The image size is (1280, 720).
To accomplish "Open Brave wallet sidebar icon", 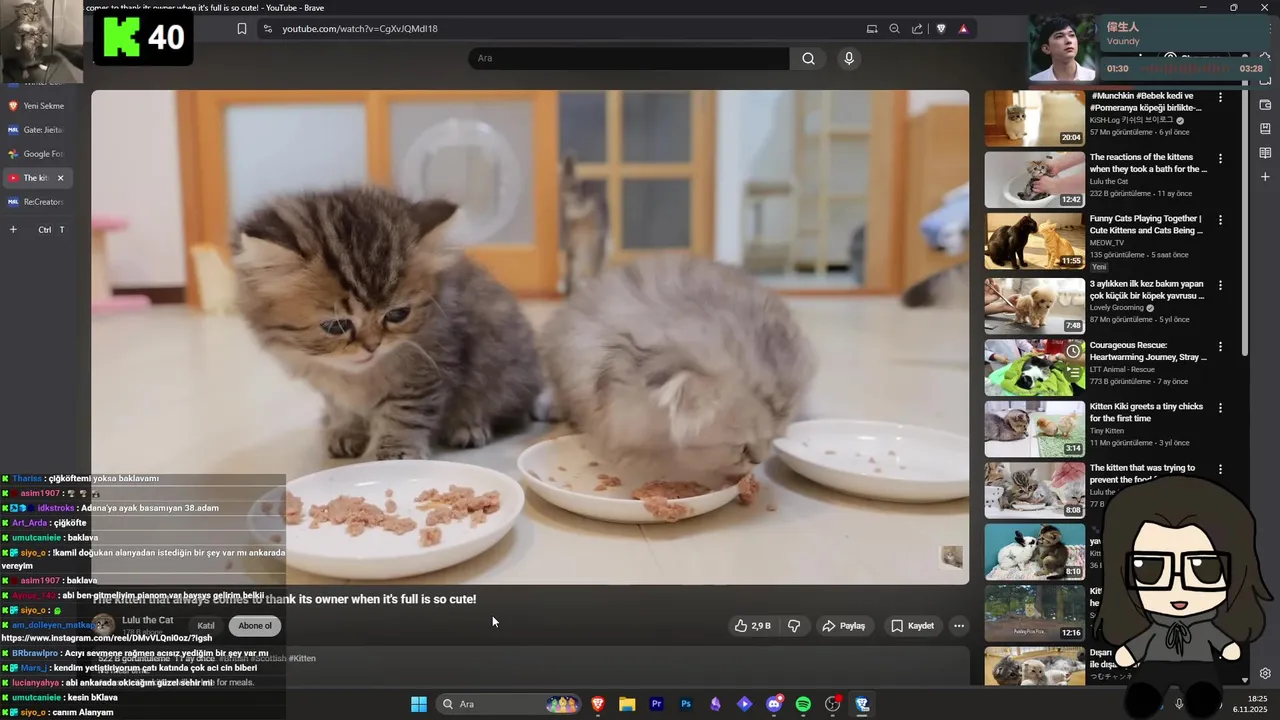I will click(1265, 105).
